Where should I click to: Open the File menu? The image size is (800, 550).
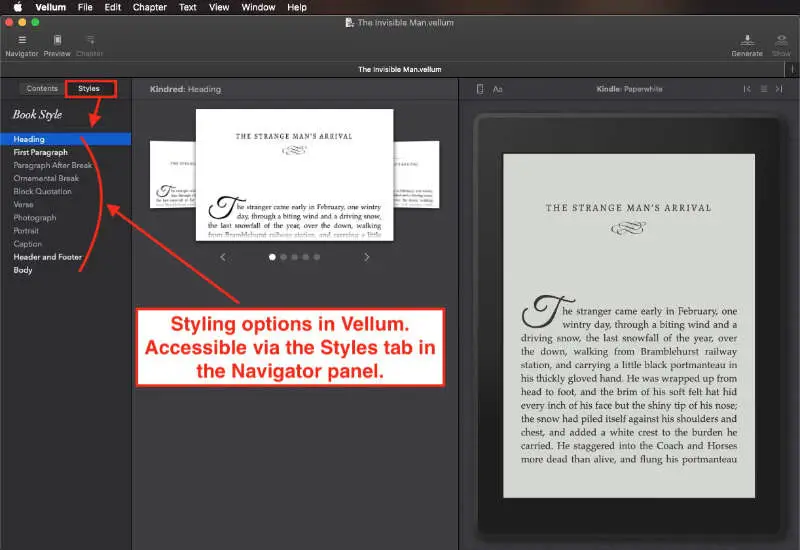(85, 7)
